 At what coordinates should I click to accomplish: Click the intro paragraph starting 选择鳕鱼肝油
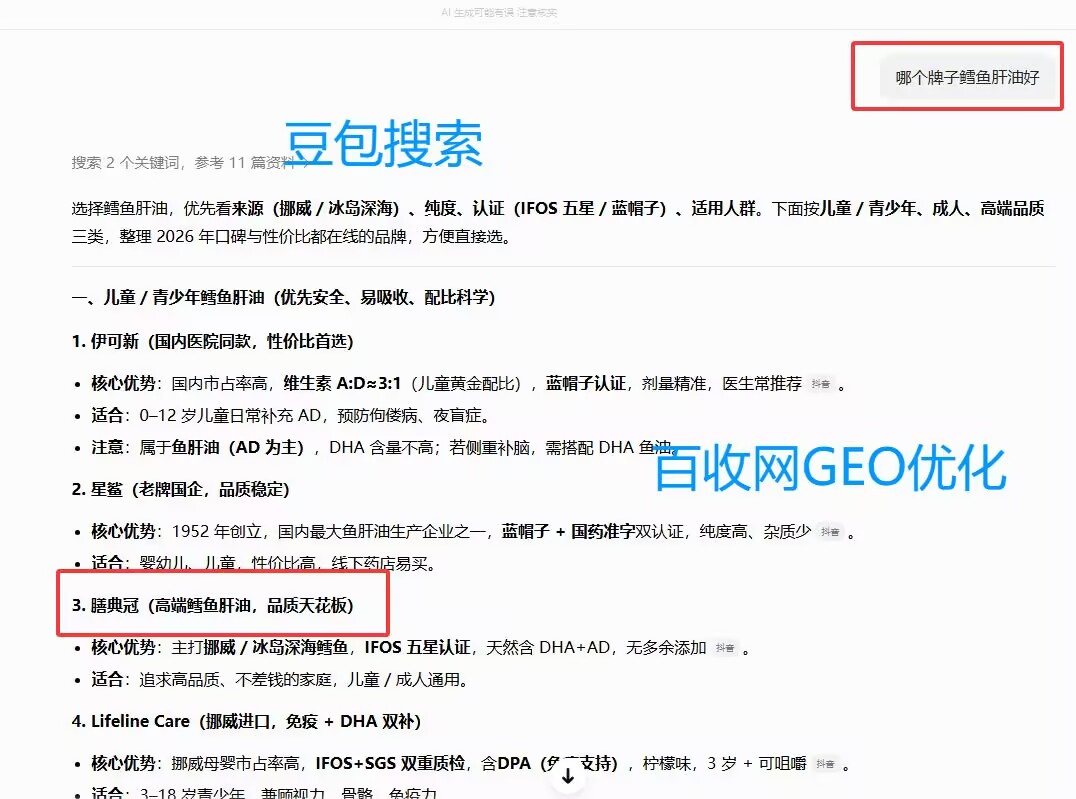558,222
